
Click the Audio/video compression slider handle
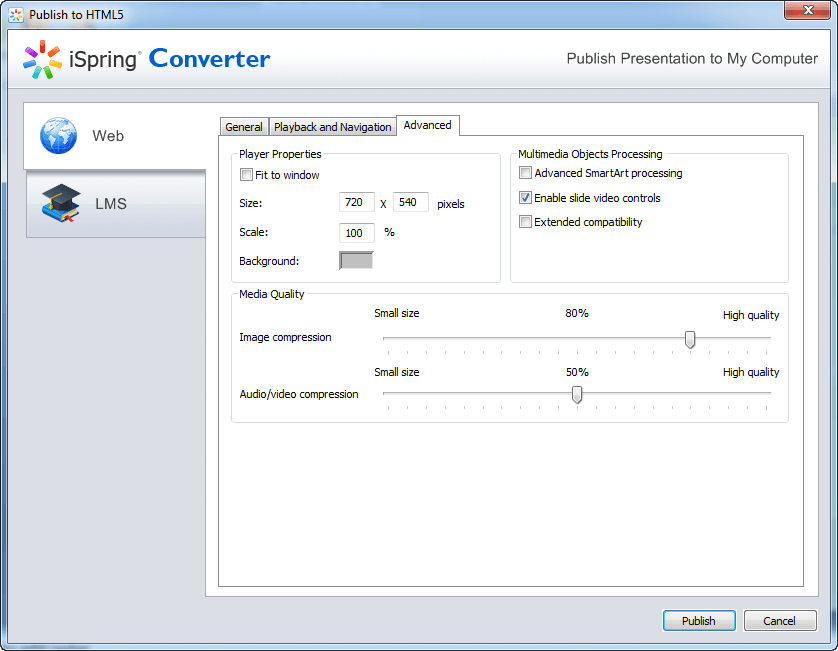tap(577, 395)
